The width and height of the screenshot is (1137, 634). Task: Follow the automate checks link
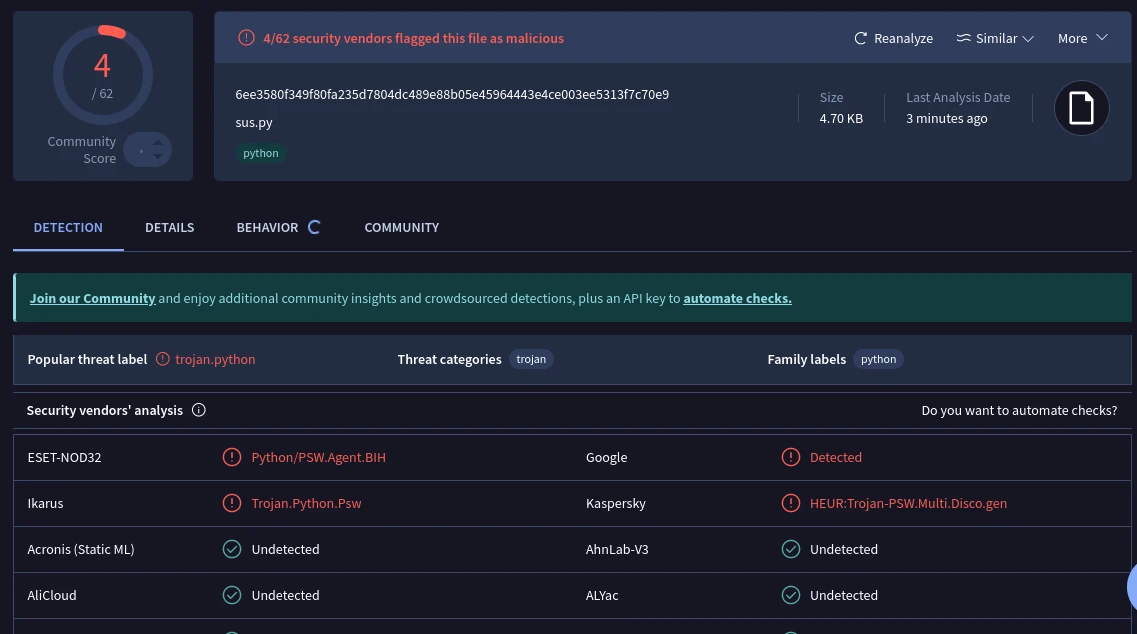[x=737, y=298]
